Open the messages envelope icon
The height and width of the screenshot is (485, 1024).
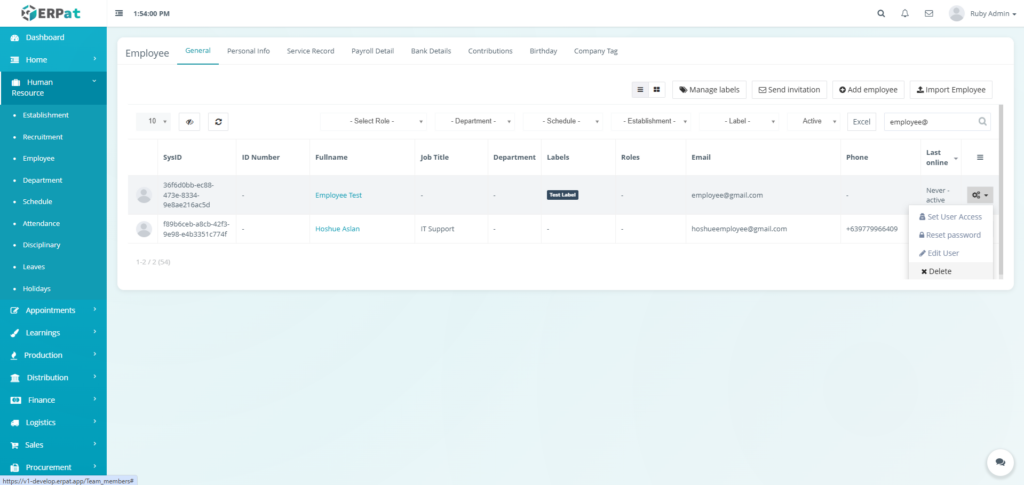point(929,14)
